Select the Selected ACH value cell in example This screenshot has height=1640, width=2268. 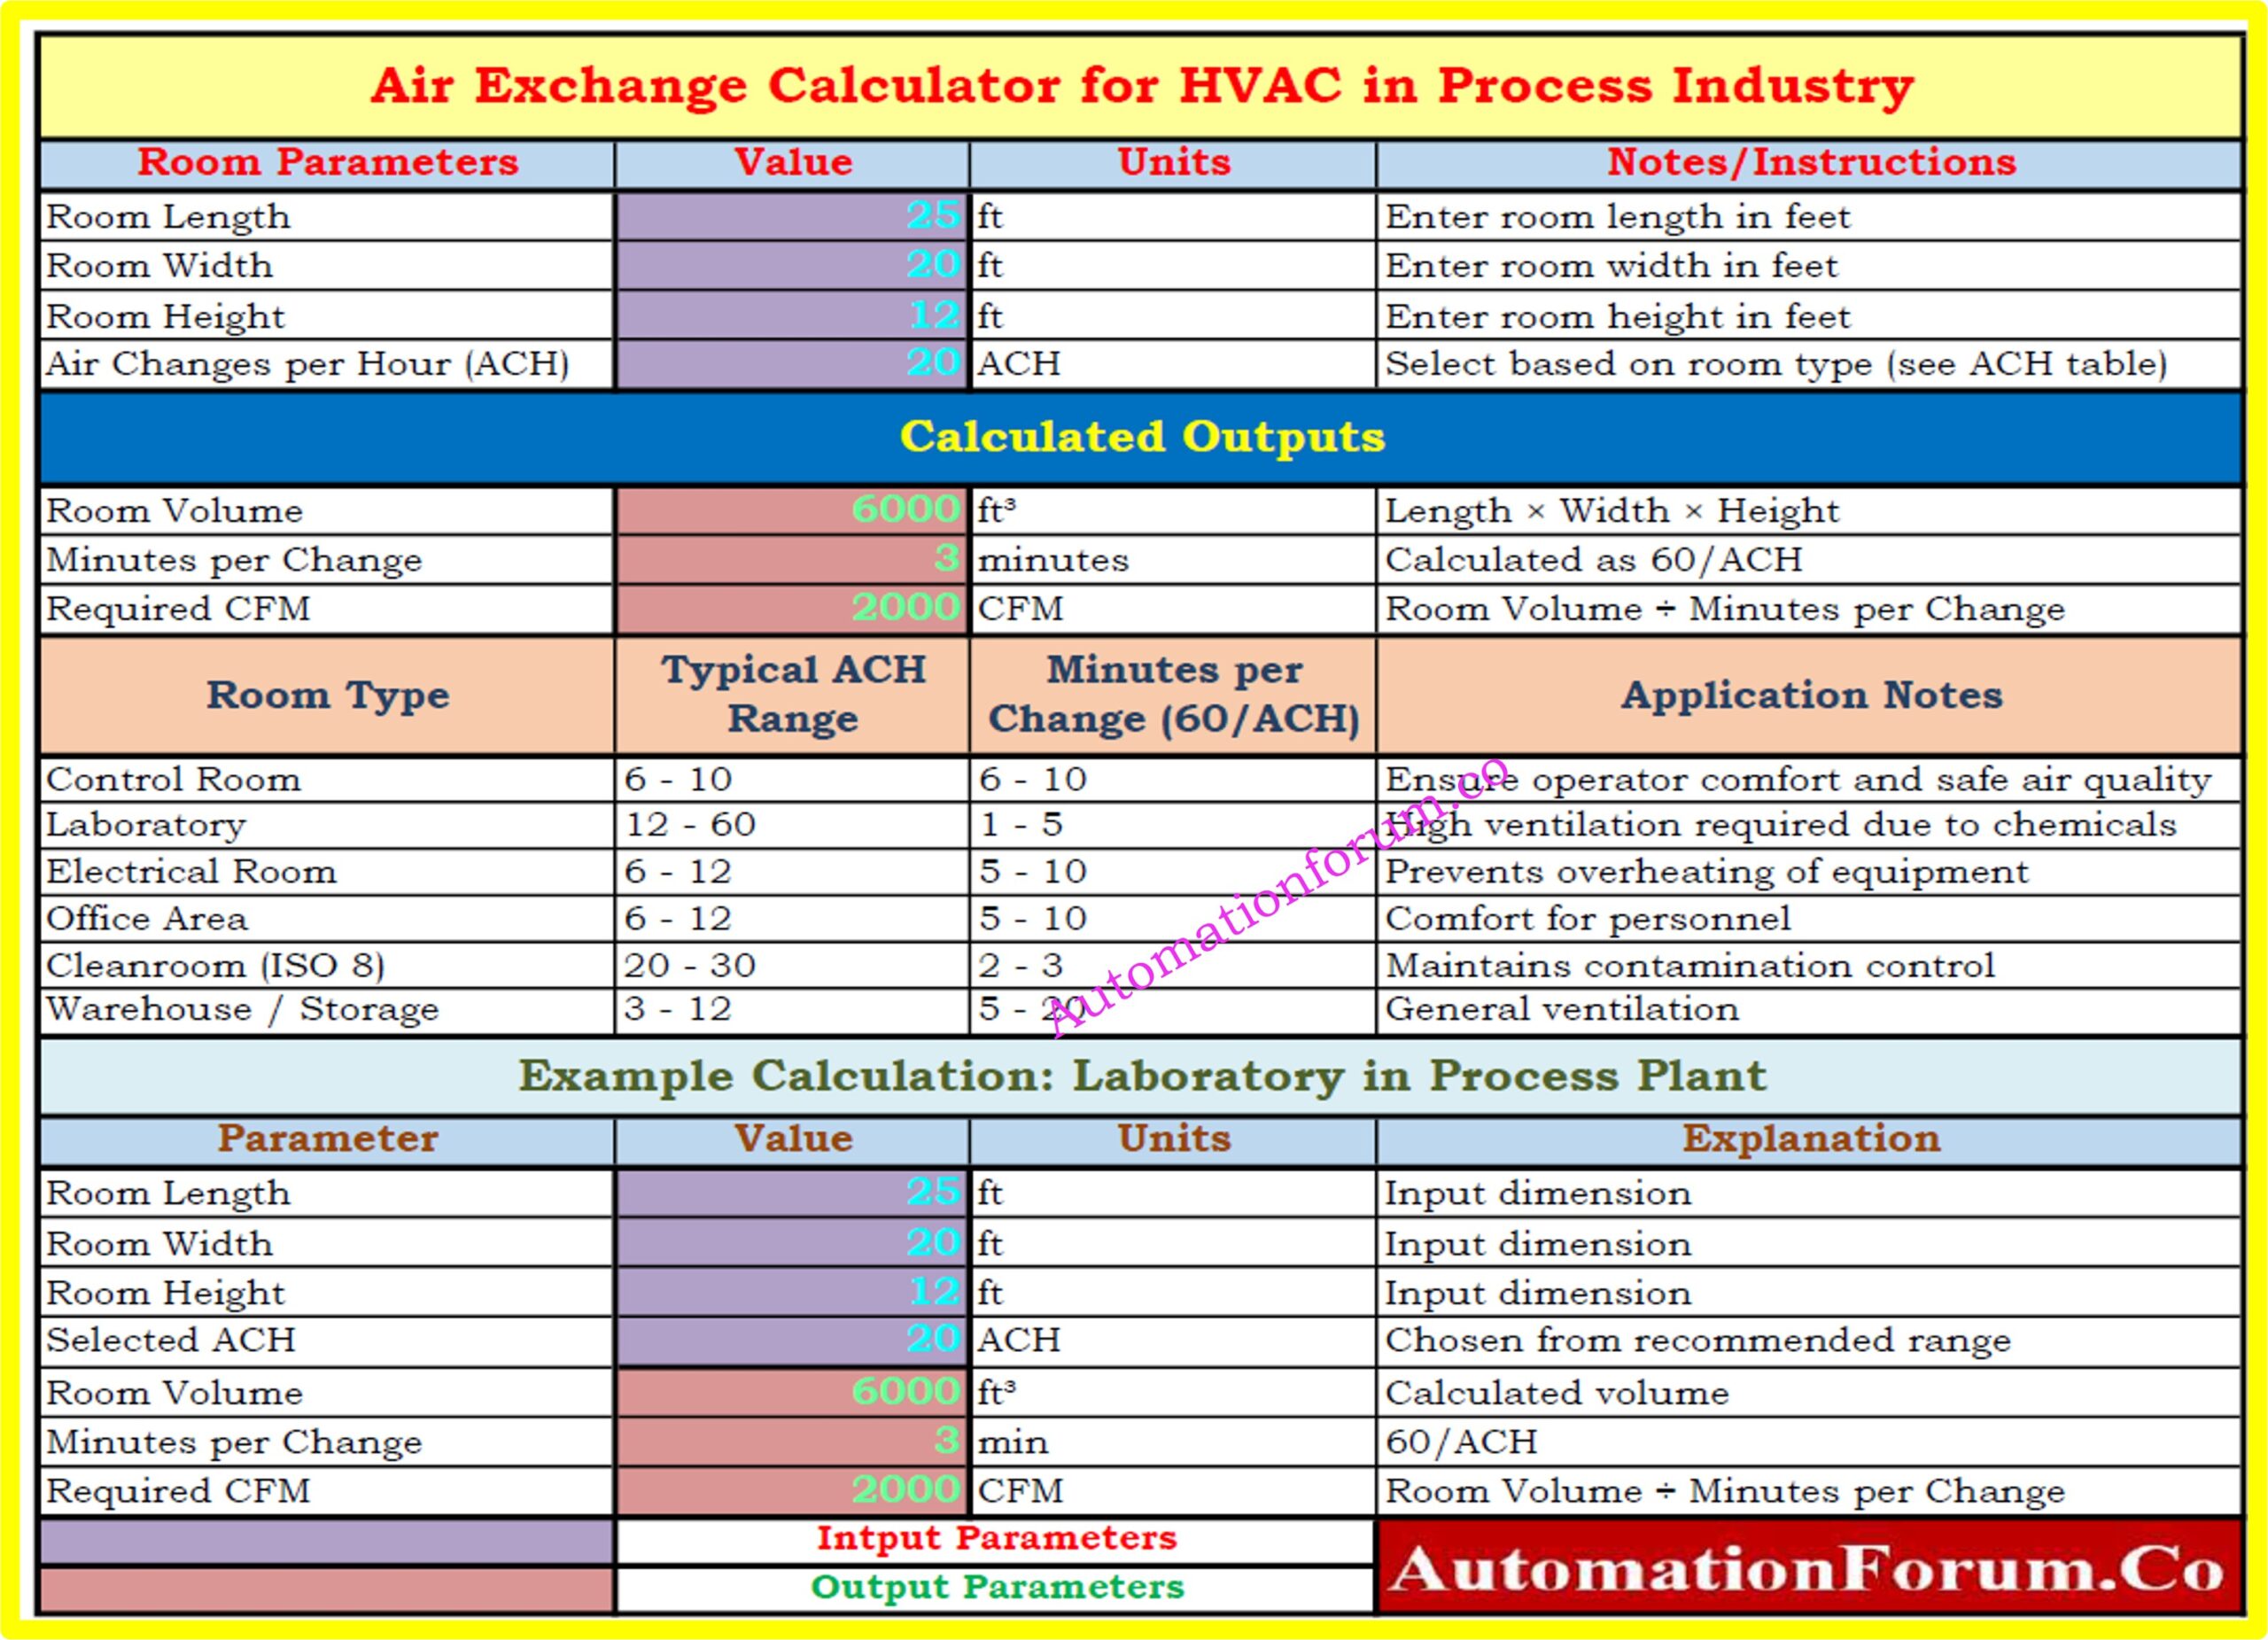(792, 1340)
